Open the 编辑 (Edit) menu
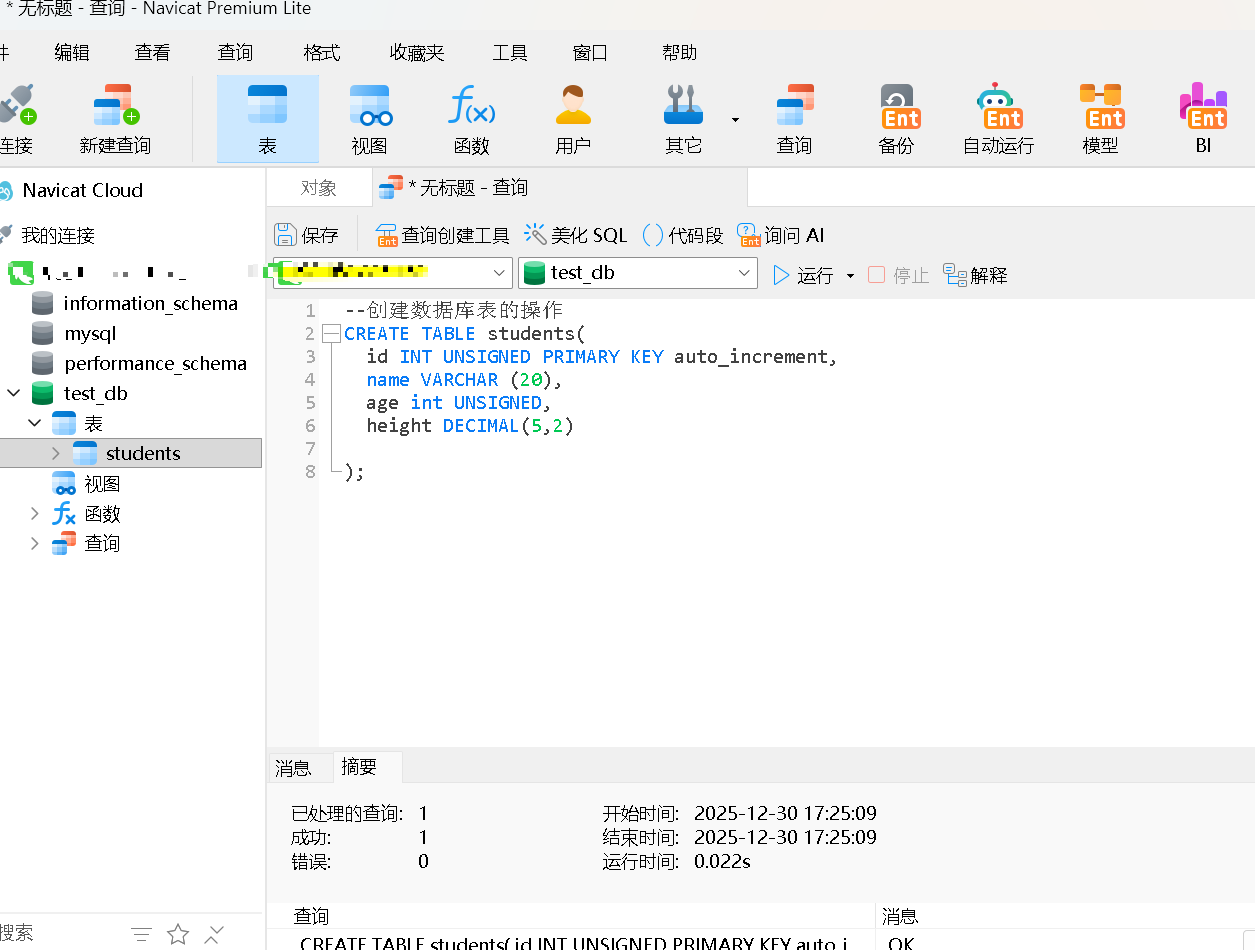1255x950 pixels. coord(72,53)
